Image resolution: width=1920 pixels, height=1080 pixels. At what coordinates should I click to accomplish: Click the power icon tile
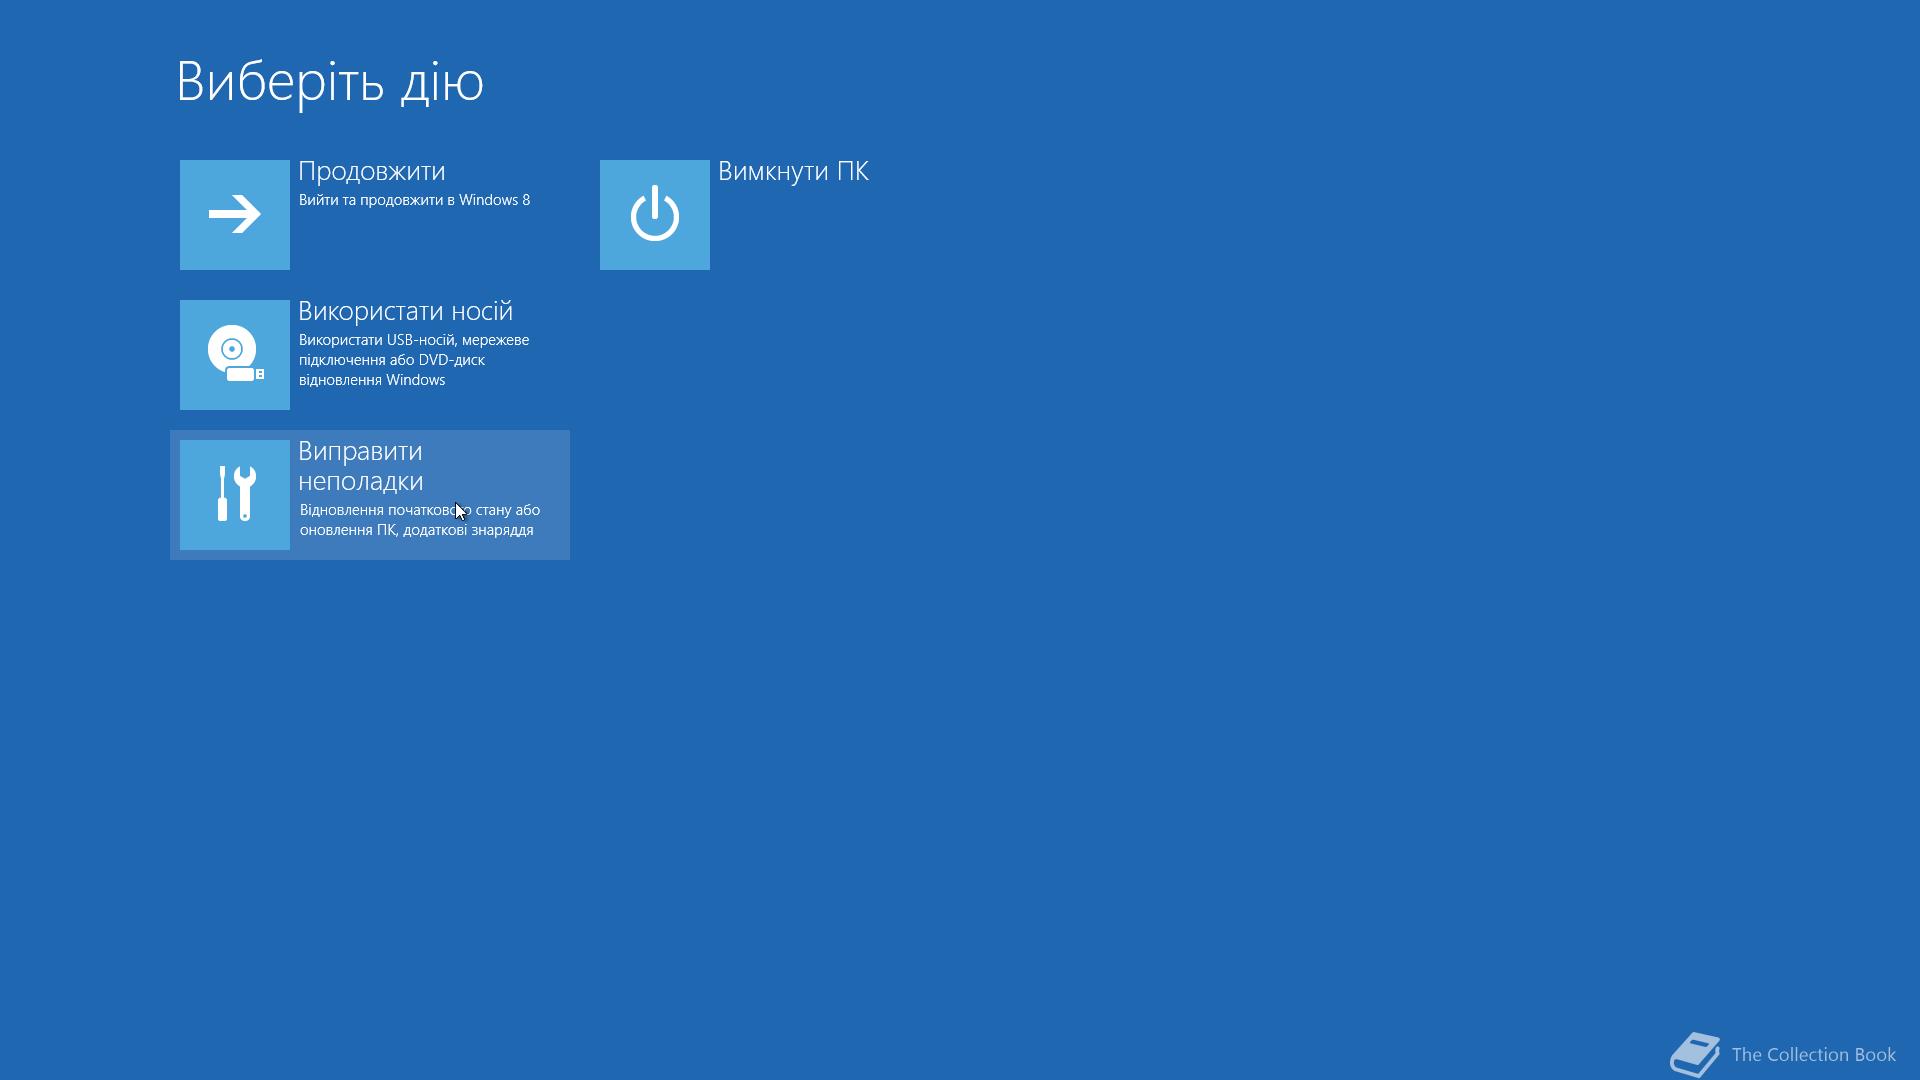655,215
